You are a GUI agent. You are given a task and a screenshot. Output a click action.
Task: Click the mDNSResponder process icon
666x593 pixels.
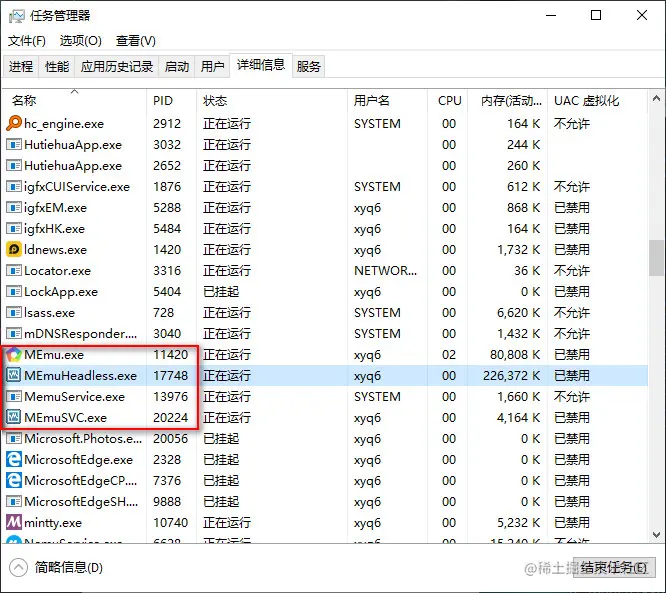(14, 333)
